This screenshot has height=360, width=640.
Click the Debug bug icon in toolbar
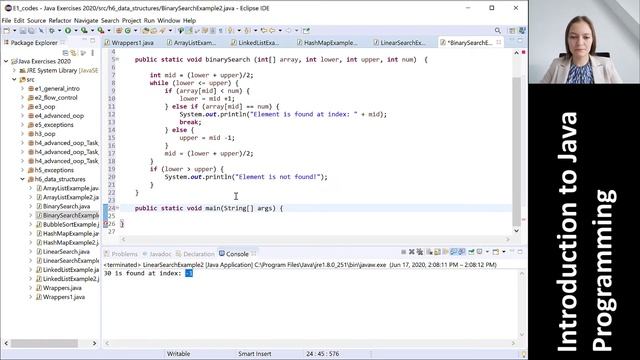click(x=52, y=31)
